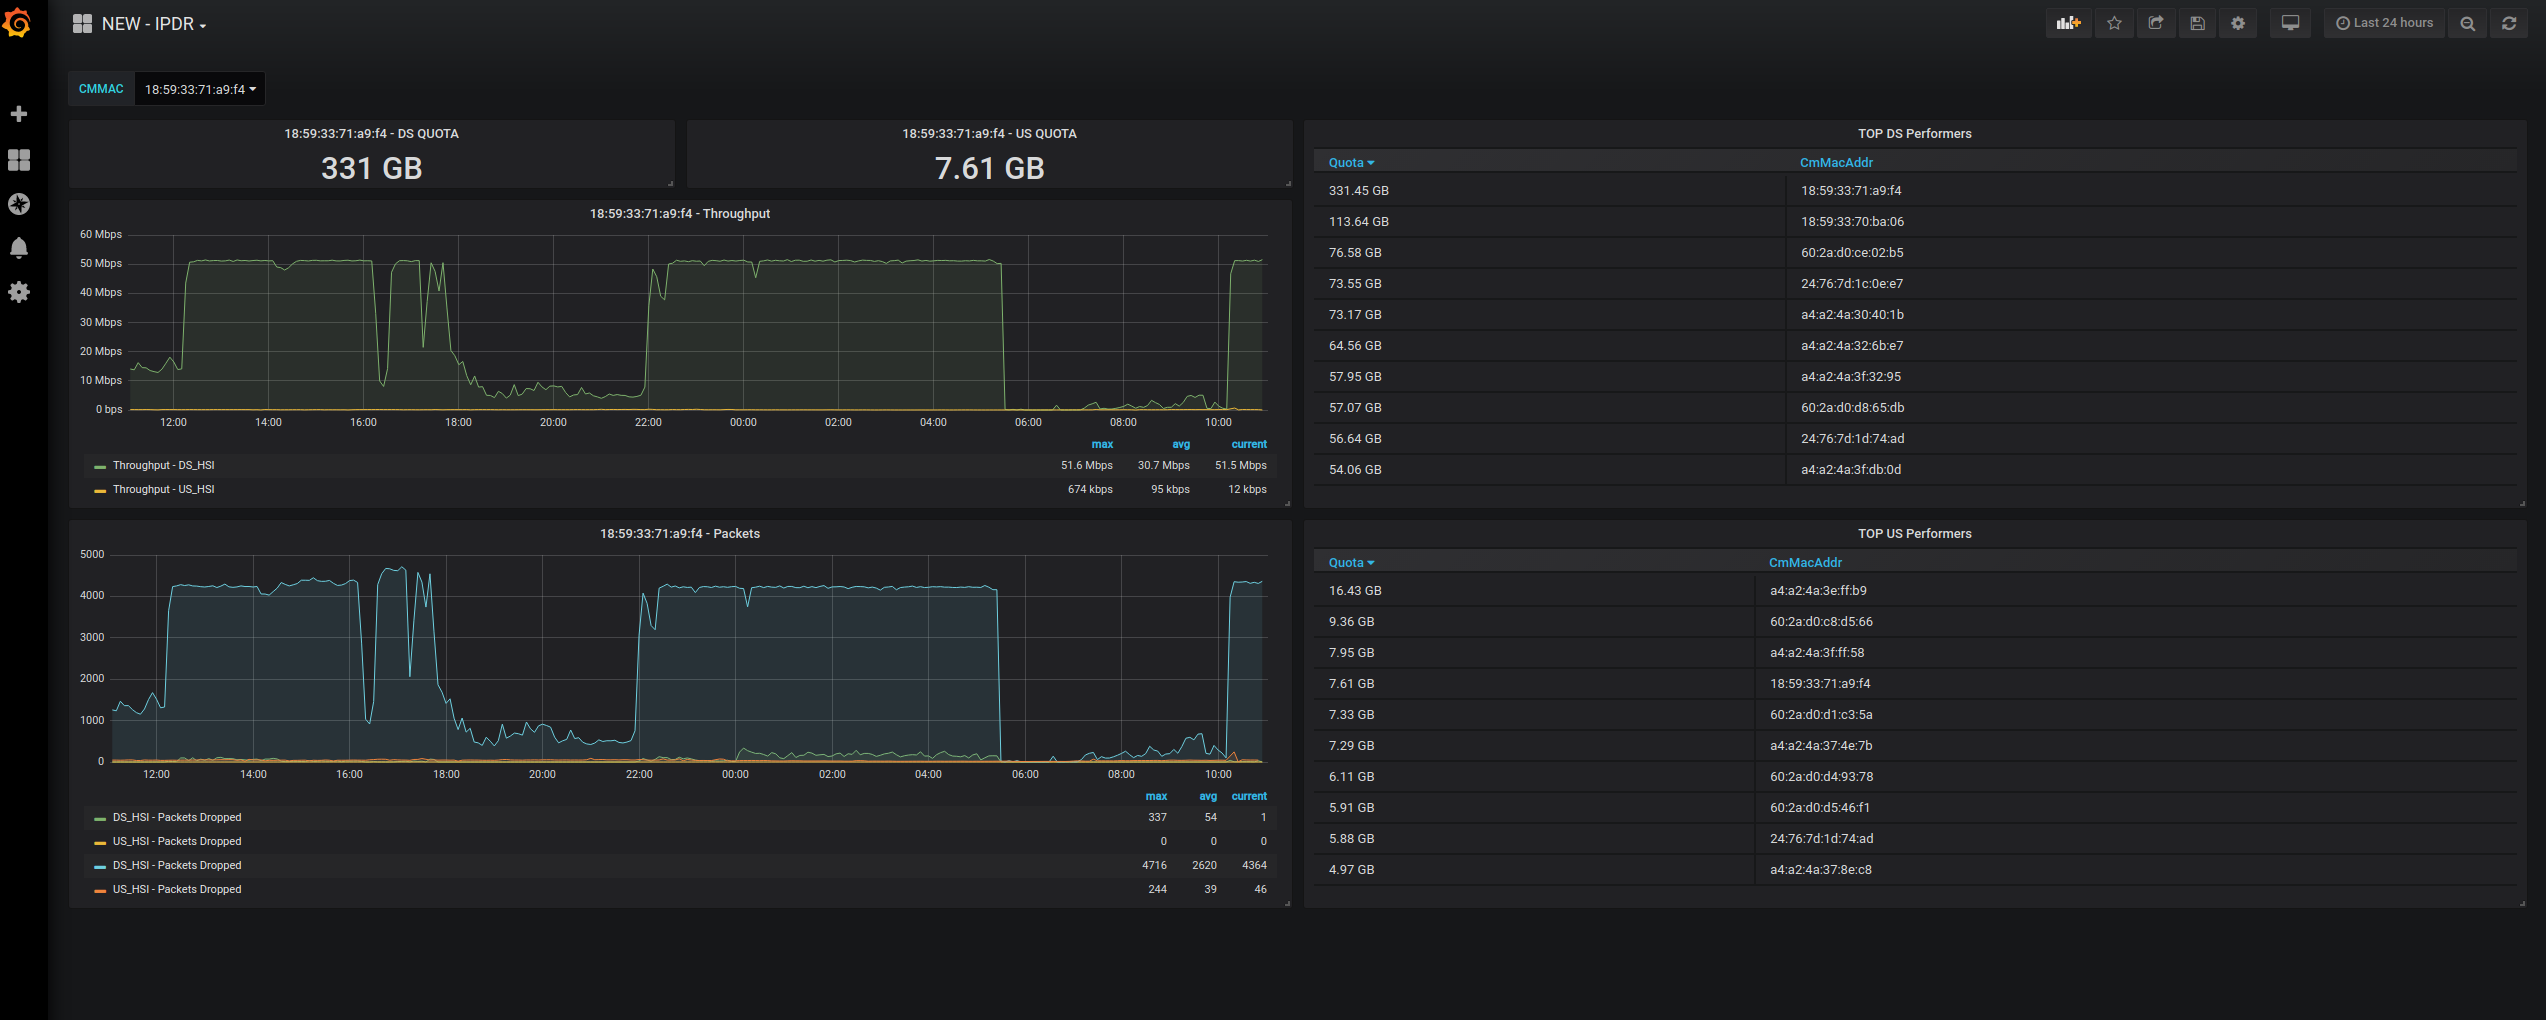2546x1020 pixels.
Task: Click MAC address a4:a2:4a:37:4e:7b
Action: click(1821, 746)
